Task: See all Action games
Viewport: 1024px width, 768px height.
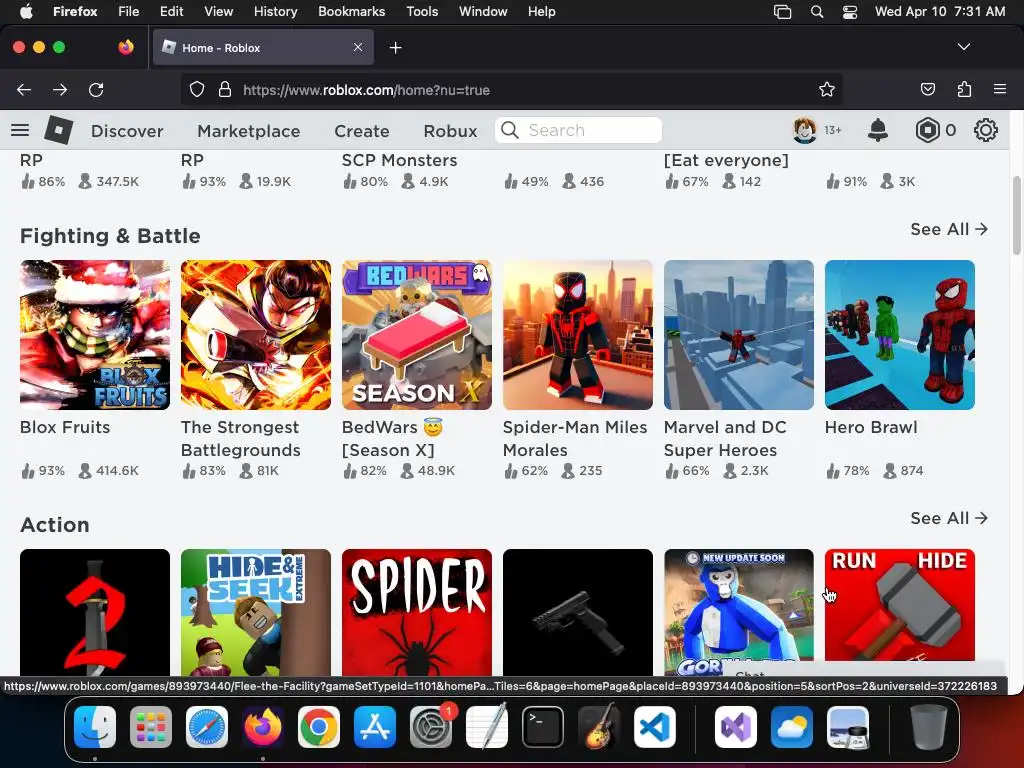Action: point(949,518)
